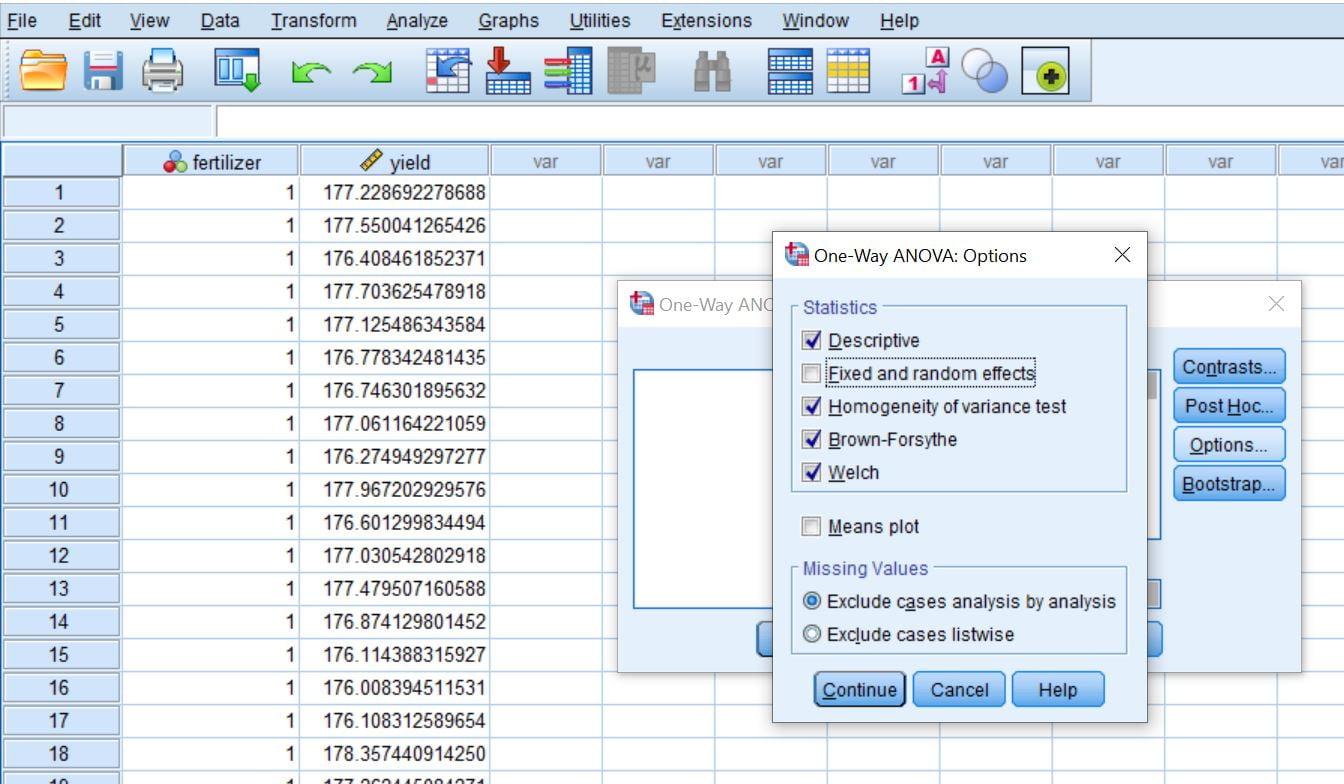
Task: Close the One-Way ANOVA: Options dialog with X
Action: (x=1122, y=255)
